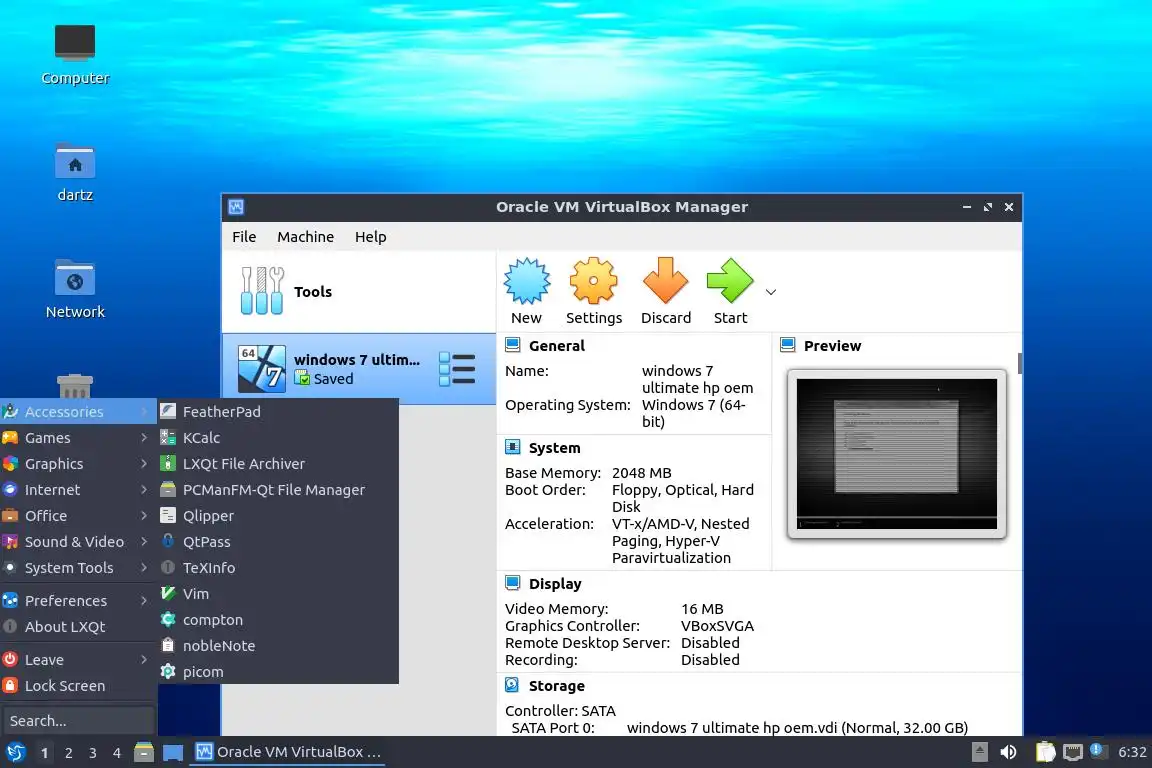1152x768 pixels.
Task: Click the VM preview thumbnail
Action: coord(896,453)
